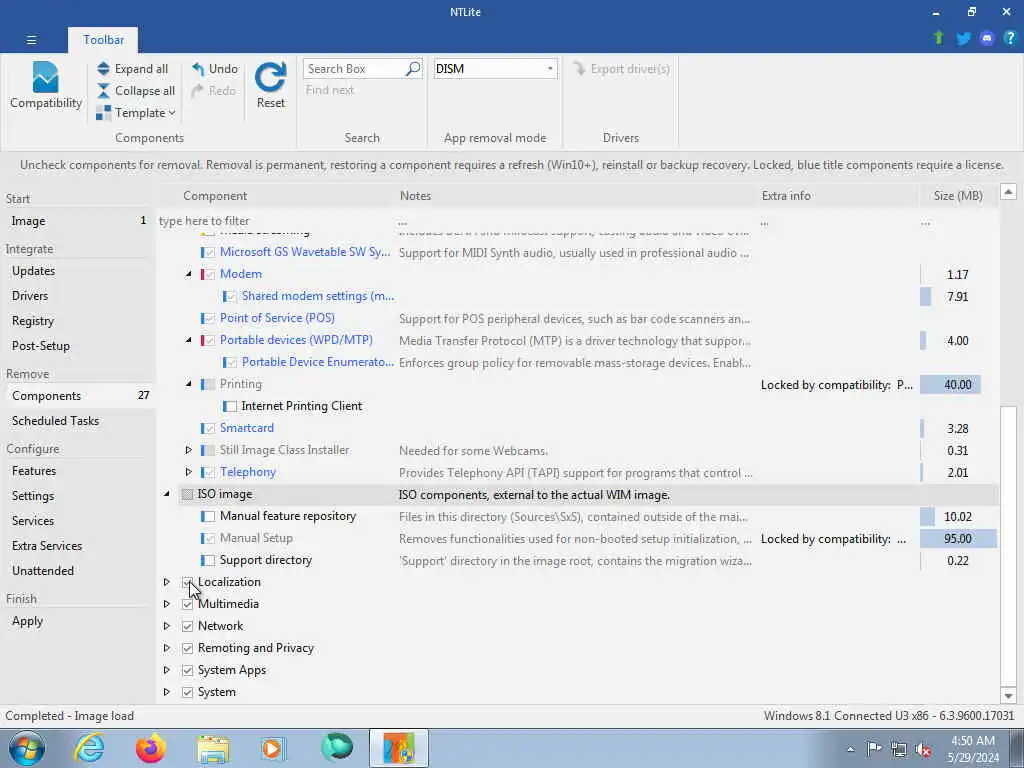This screenshot has height=768, width=1024.
Task: Collapse Portable devices (WPD/MTP) node
Action: [x=188, y=340]
